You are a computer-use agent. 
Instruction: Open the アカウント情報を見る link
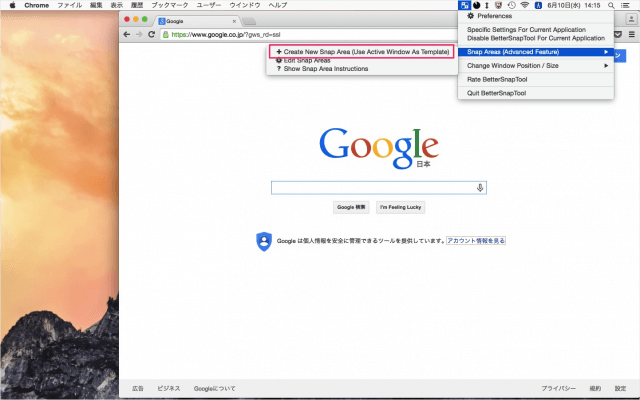coord(476,241)
